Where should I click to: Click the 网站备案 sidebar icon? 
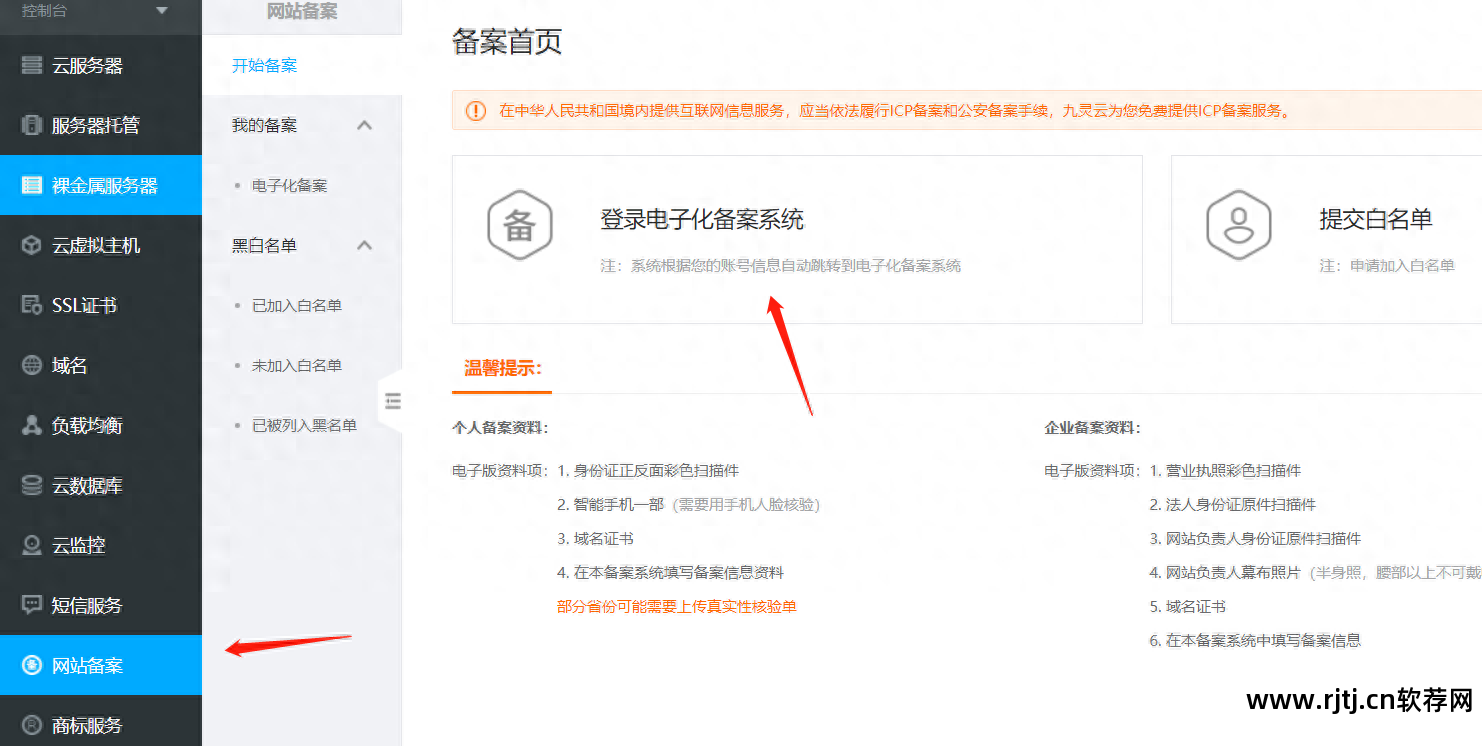pos(32,666)
